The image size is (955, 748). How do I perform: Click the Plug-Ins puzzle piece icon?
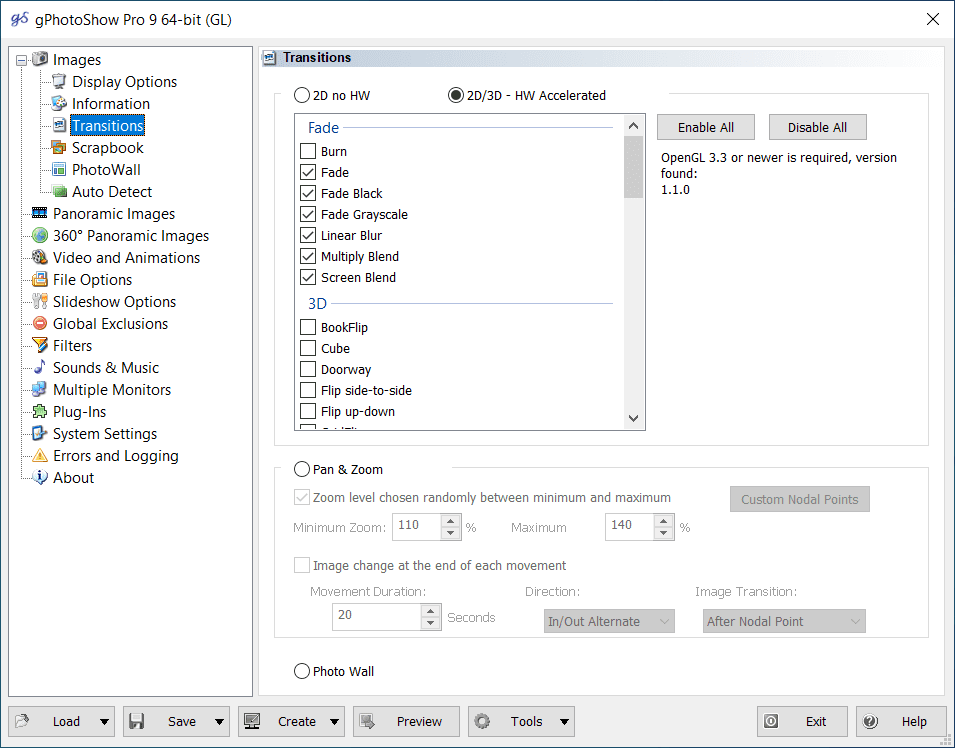[40, 411]
